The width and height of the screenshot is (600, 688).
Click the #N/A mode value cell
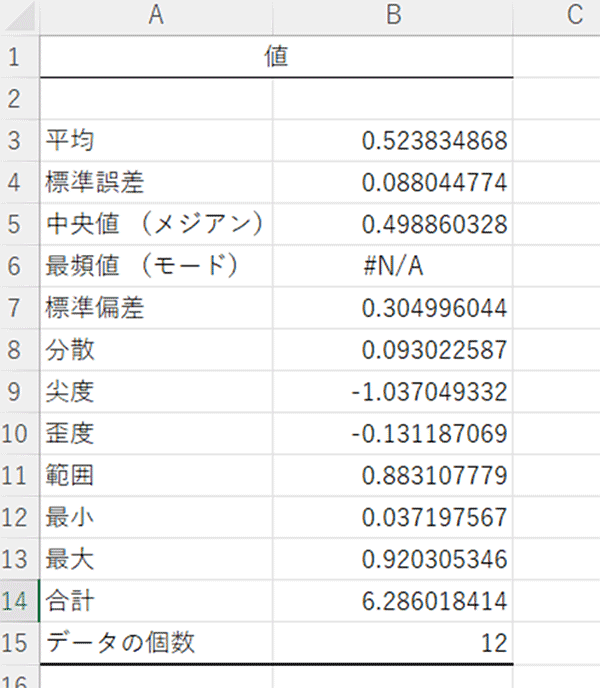click(x=392, y=266)
